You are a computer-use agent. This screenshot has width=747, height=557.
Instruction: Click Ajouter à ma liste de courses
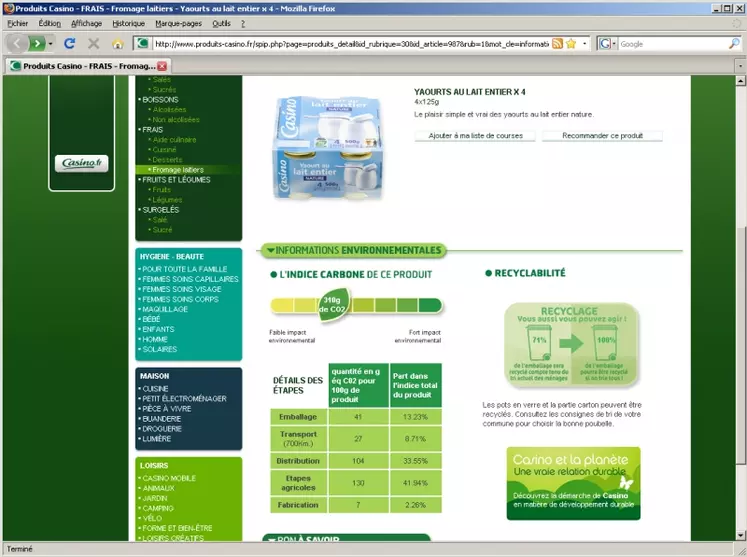pos(475,136)
